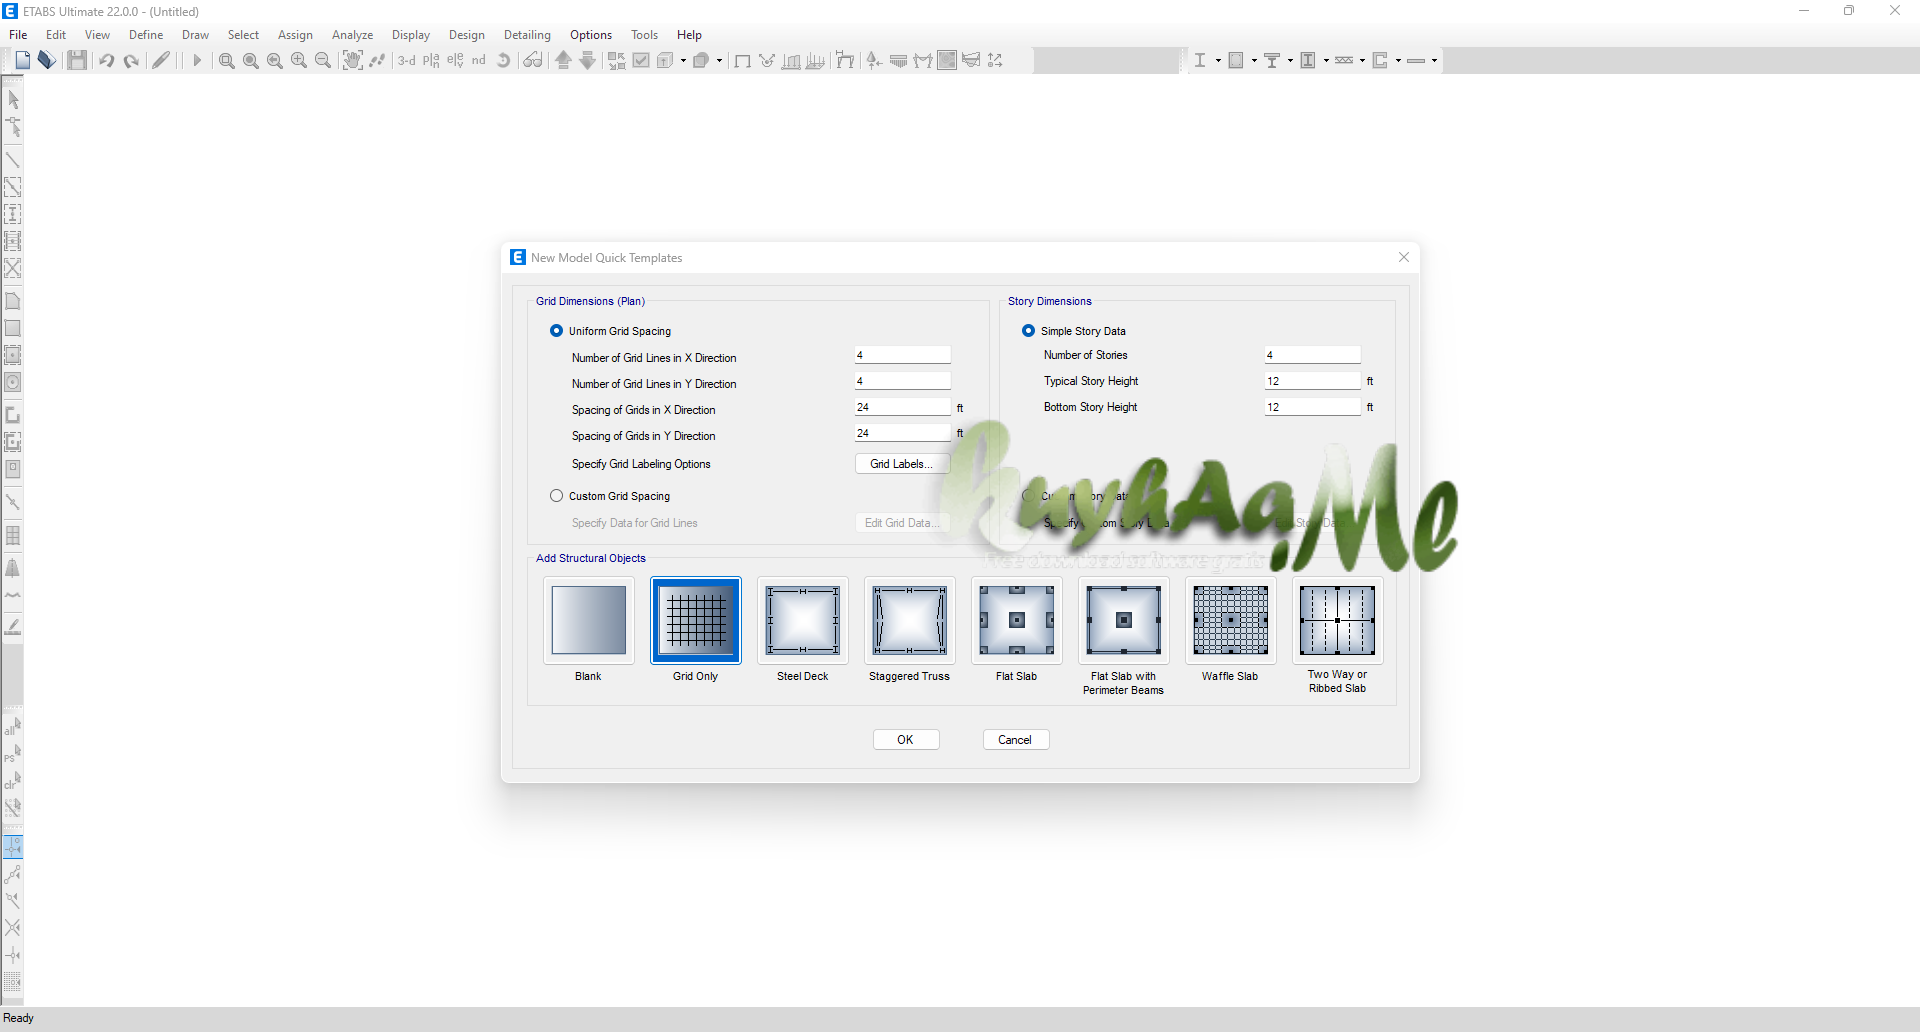The image size is (1920, 1032).
Task: Open dropdown arrow next to steel joist design icon
Action: (1362, 60)
